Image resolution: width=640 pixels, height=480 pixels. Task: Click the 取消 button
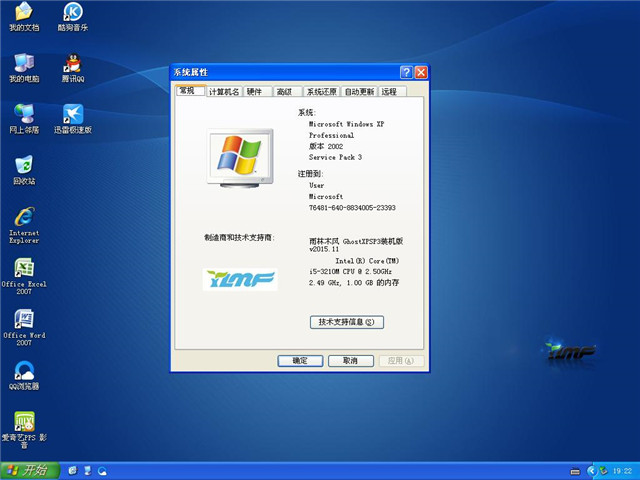point(351,361)
